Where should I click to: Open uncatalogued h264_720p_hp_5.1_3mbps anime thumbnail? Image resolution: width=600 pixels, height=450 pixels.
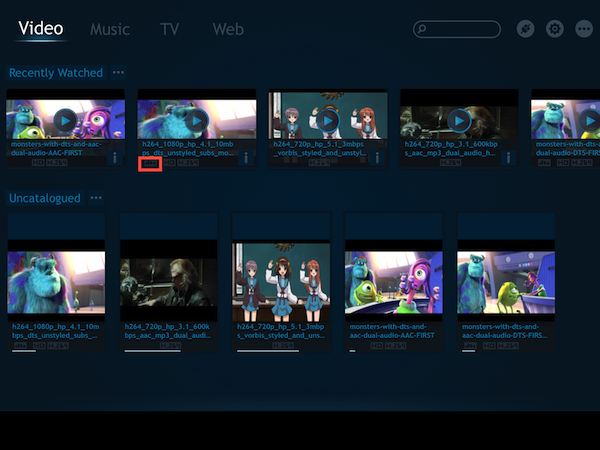(x=281, y=280)
